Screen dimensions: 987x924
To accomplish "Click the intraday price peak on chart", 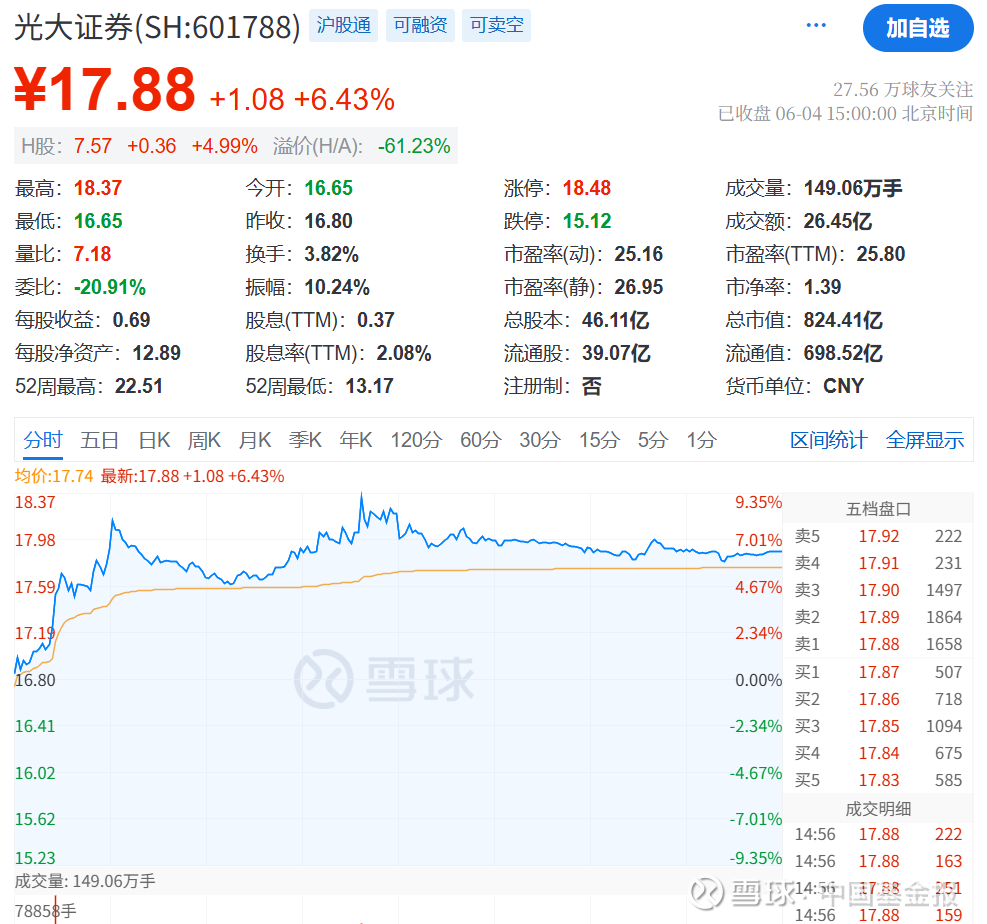I will pos(361,495).
